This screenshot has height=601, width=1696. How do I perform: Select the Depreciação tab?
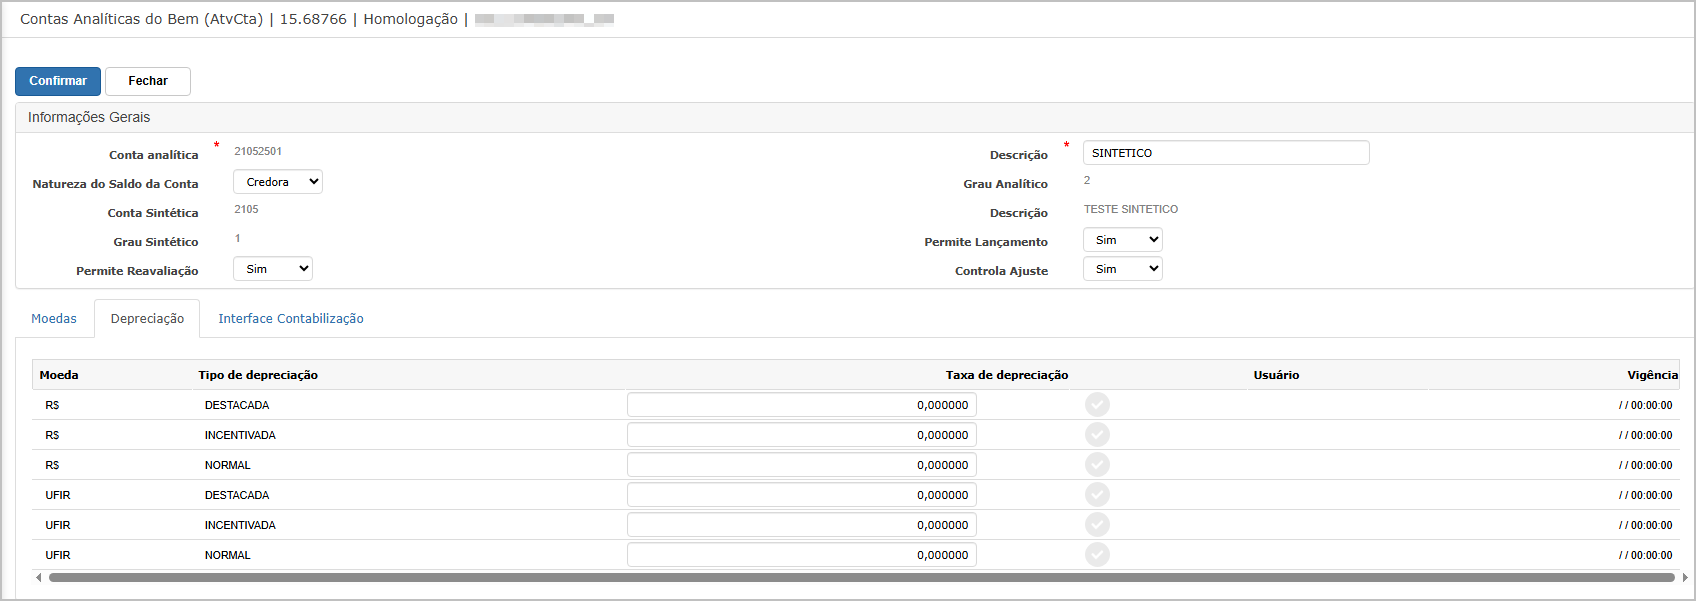click(147, 319)
